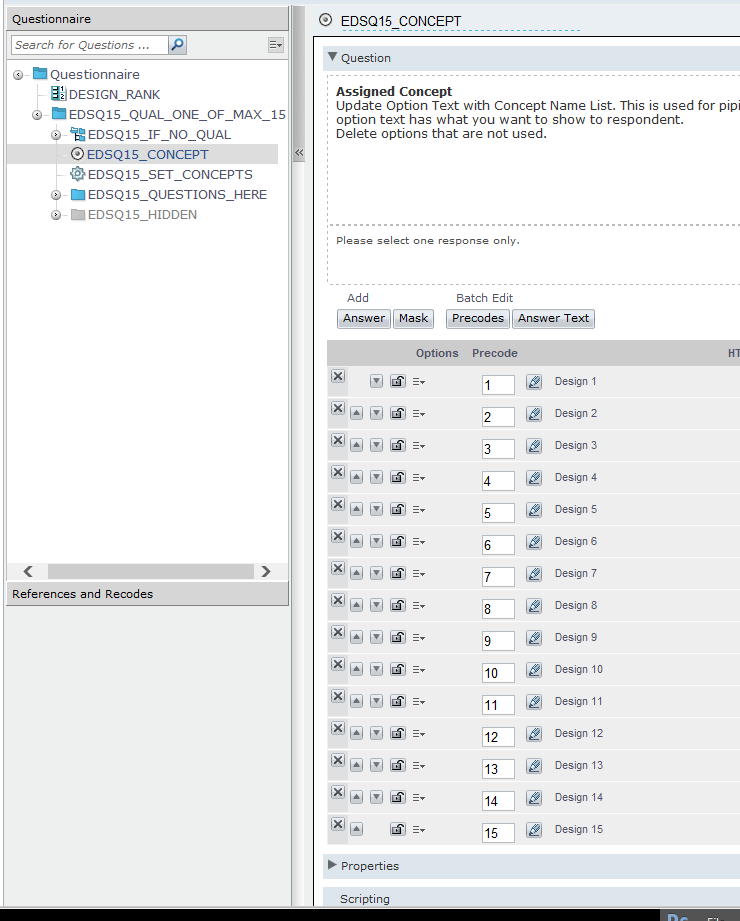The height and width of the screenshot is (921, 740).
Task: Edit text of Design 8 answer
Action: pyautogui.click(x=534, y=606)
